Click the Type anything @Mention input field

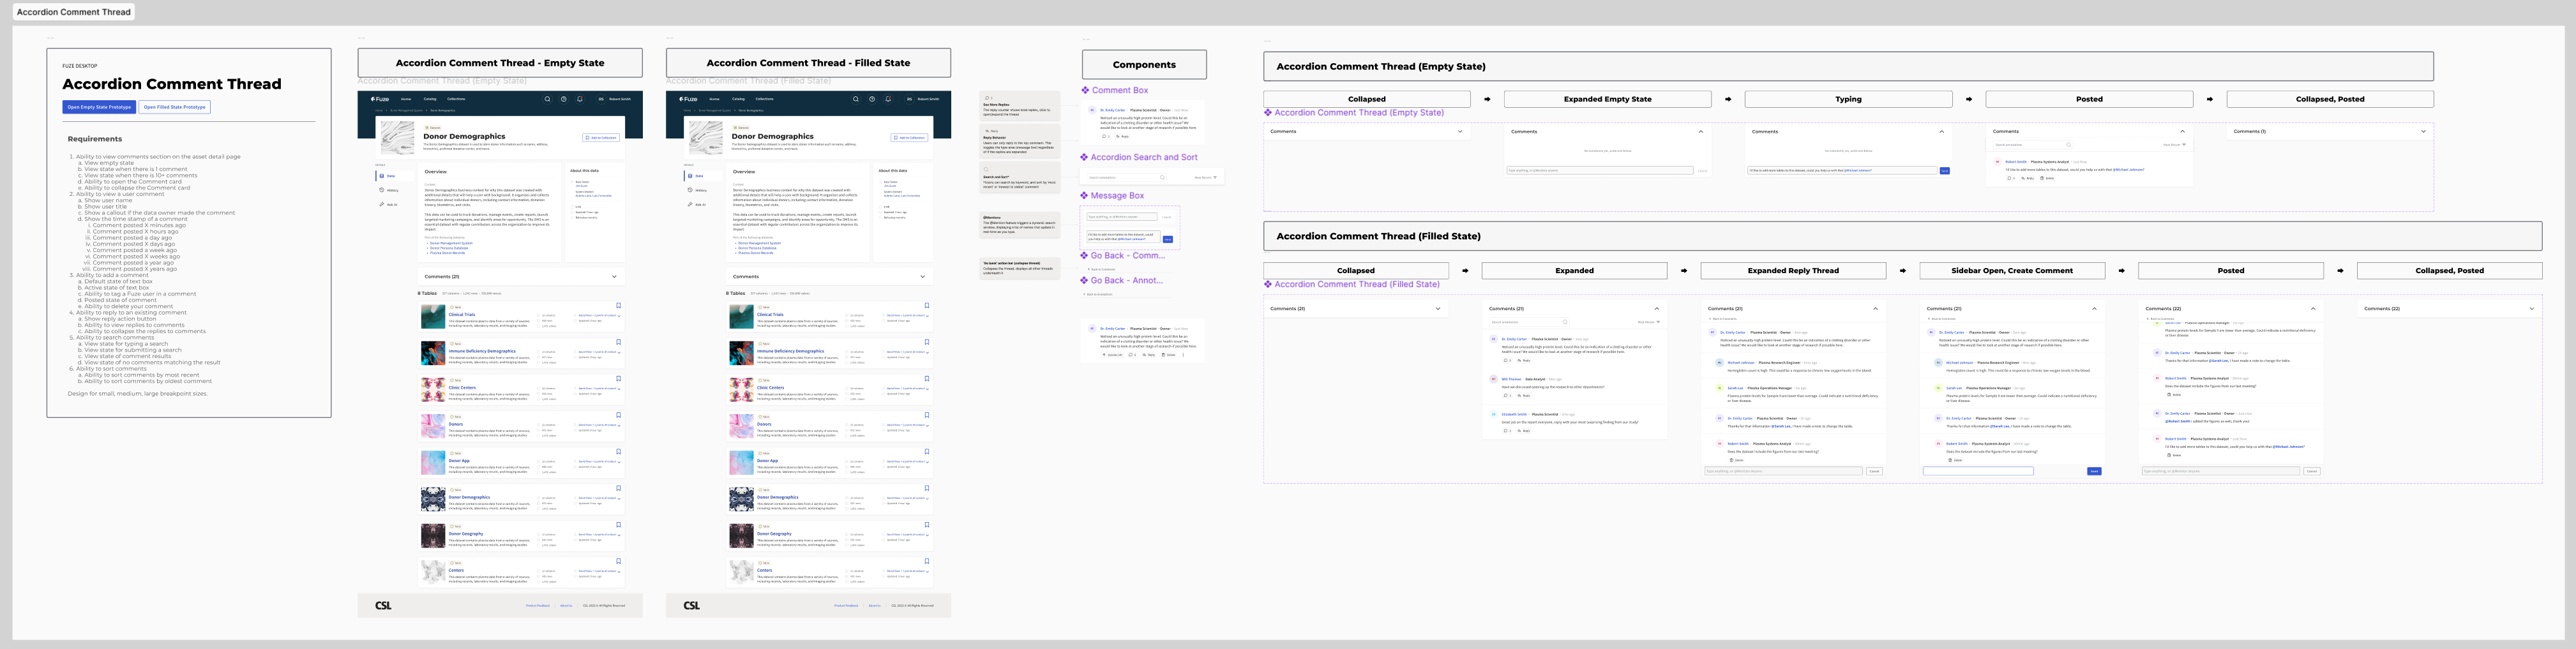tap(1122, 217)
